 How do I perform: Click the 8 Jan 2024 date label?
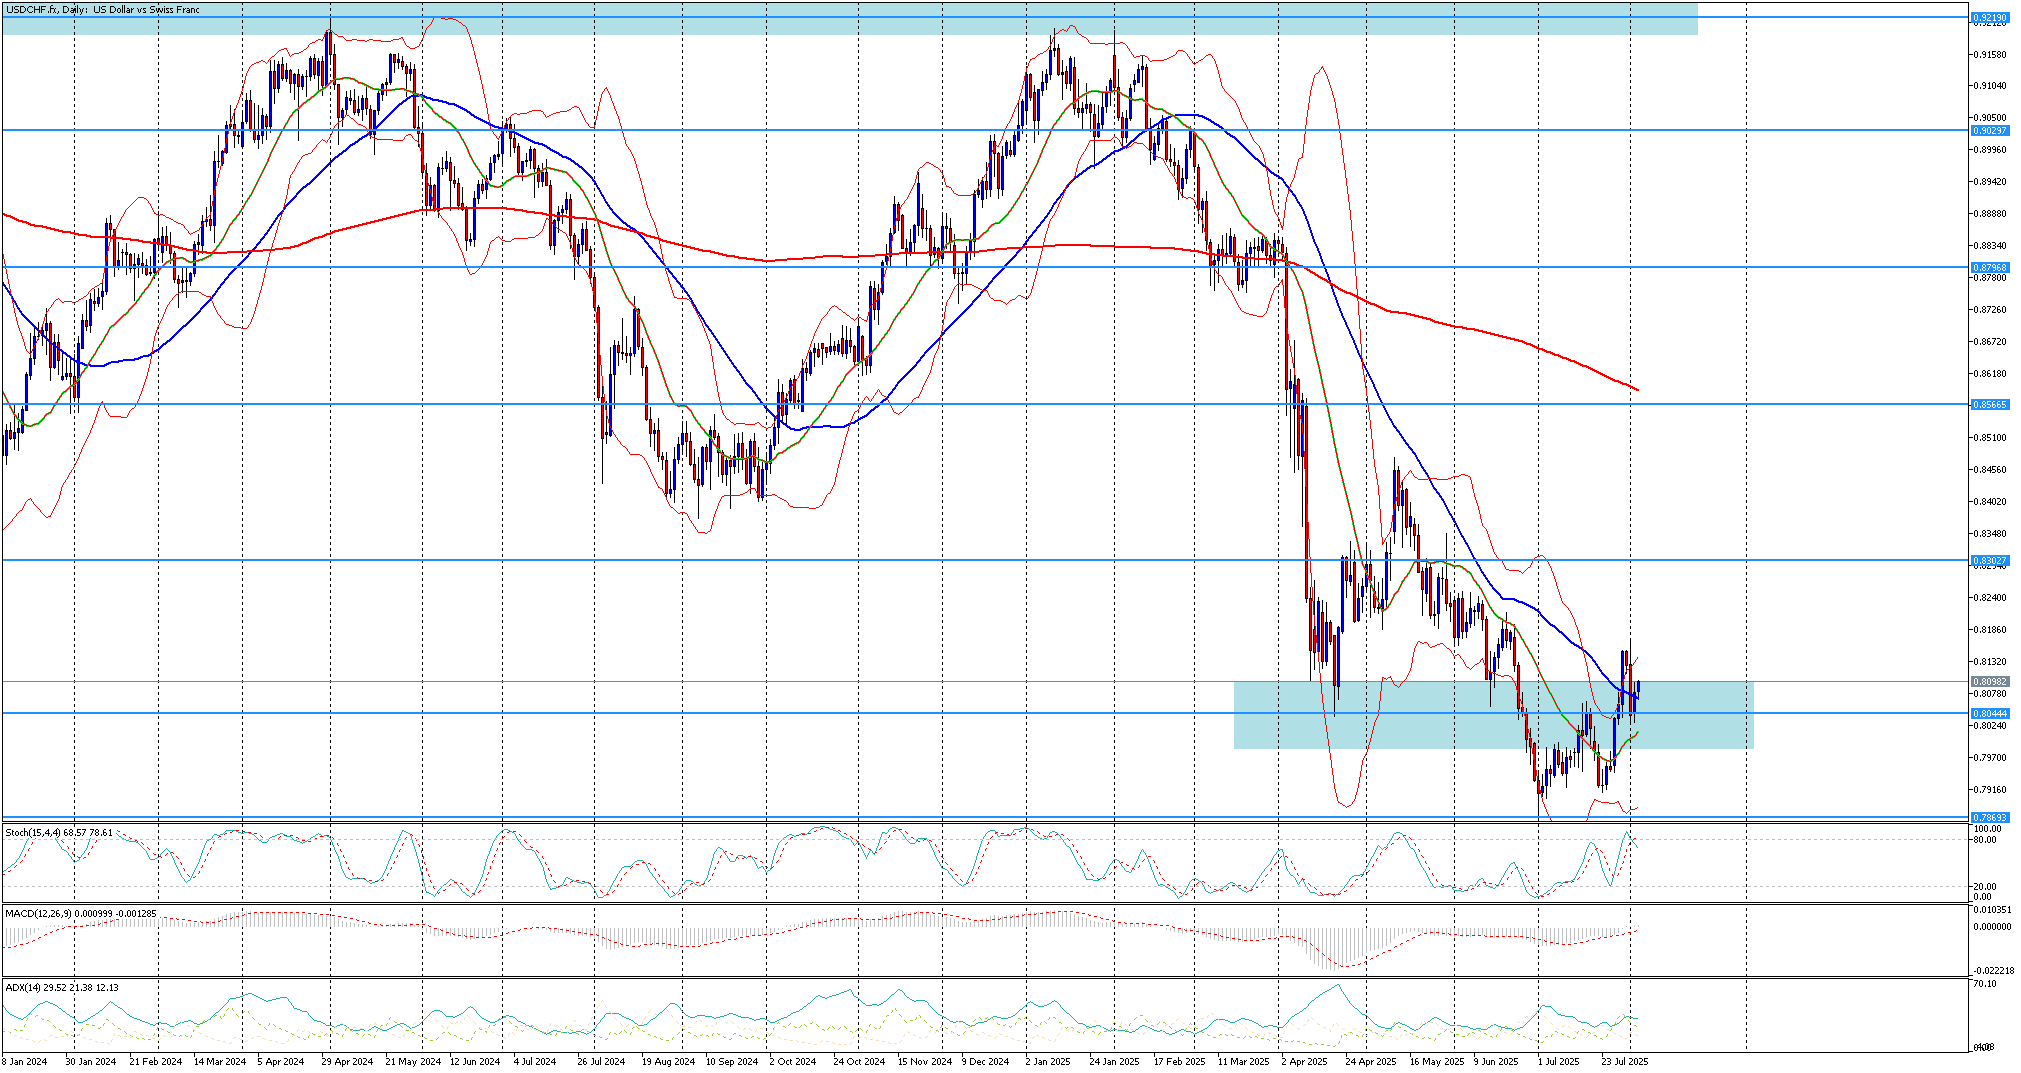[x=25, y=1062]
